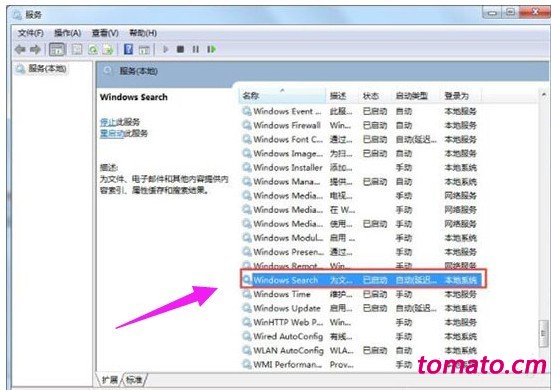This screenshot has width=551, height=390.
Task: Click the Back arrow toolbar icon
Action: (x=20, y=50)
